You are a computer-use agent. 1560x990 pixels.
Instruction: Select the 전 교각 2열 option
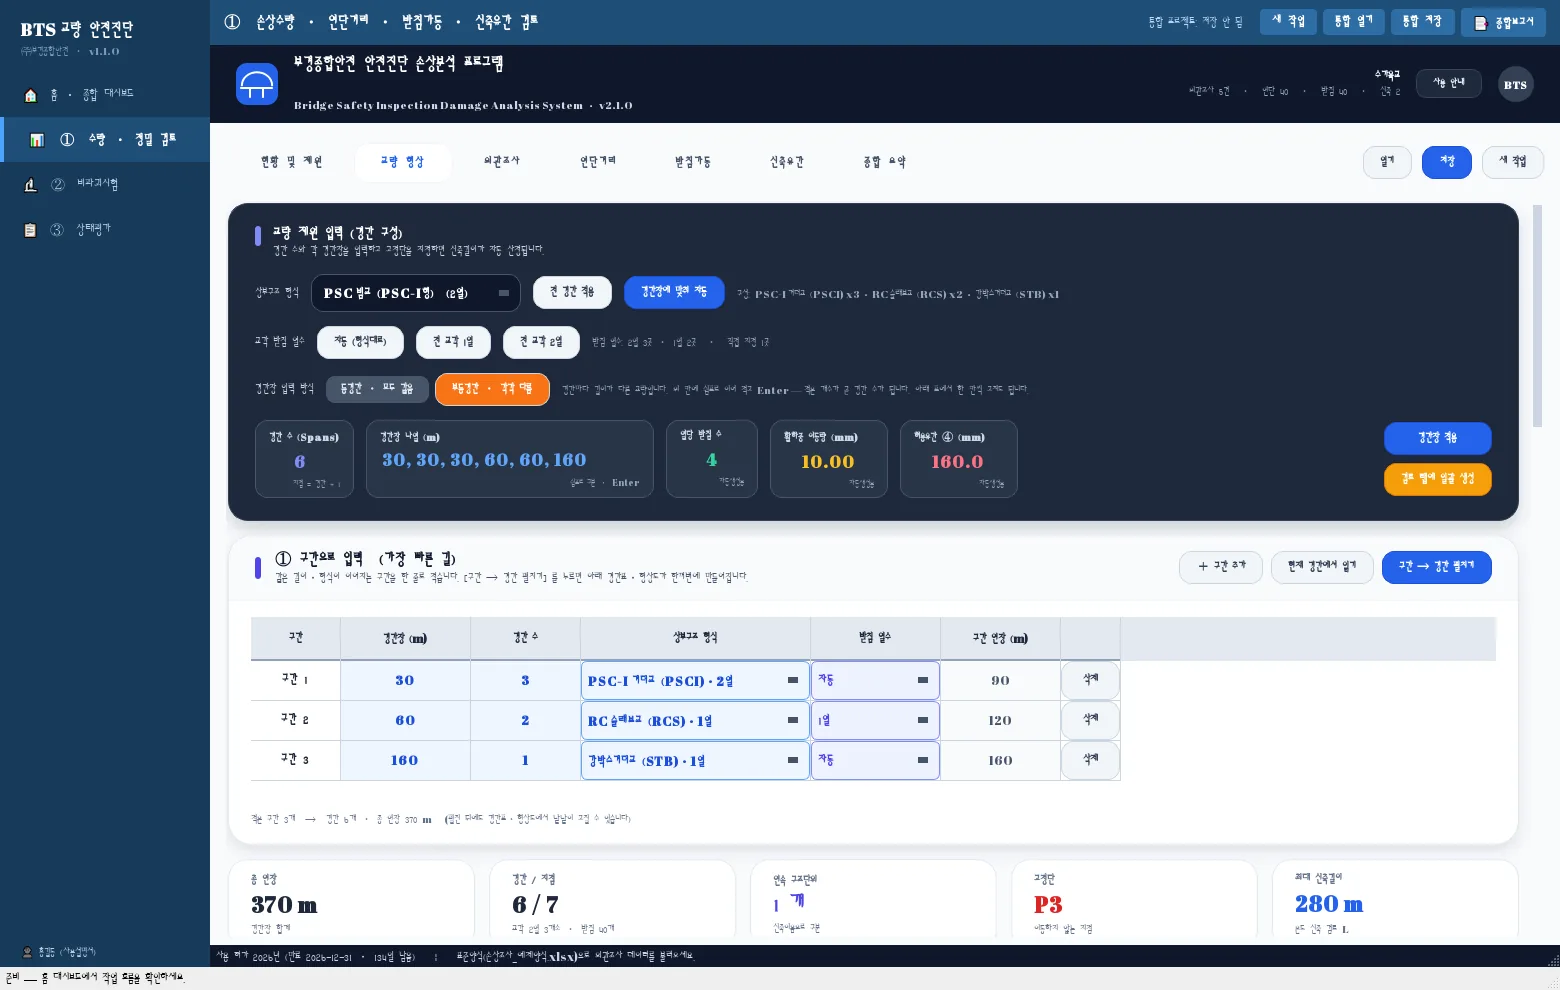tap(540, 342)
